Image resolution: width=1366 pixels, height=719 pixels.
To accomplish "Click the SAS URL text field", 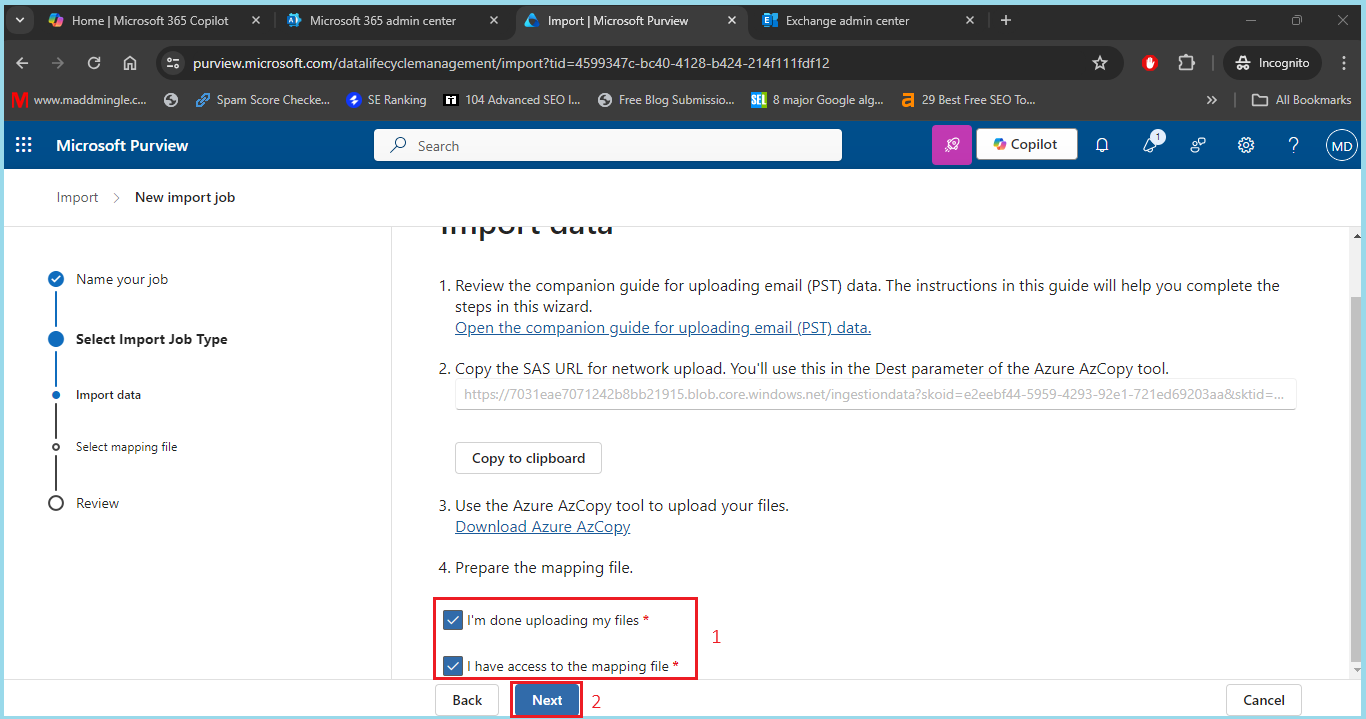I will 876,394.
